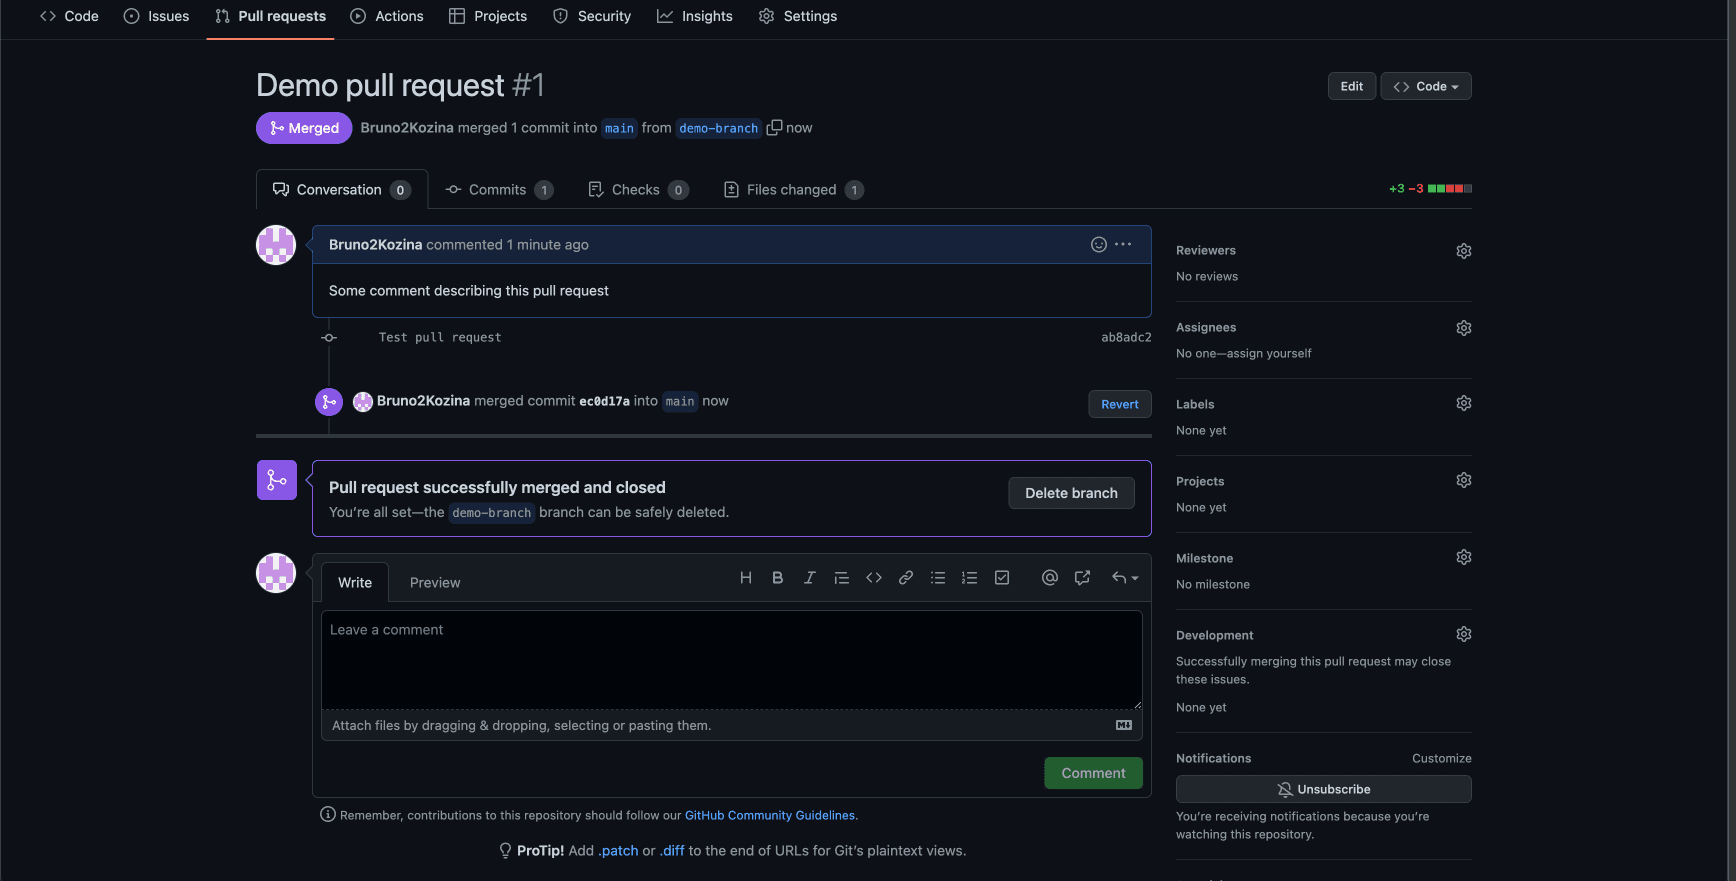Insert a link using the toolbar icon
This screenshot has width=1736, height=881.
coord(905,578)
